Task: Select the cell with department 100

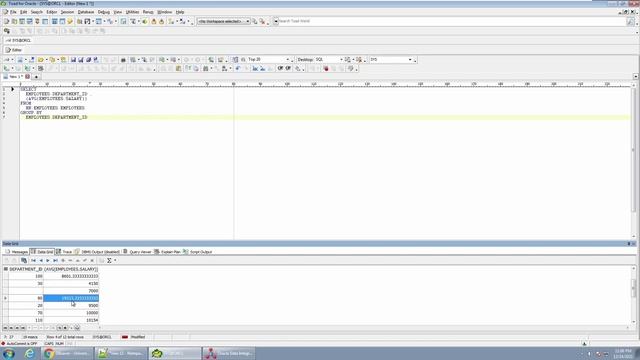Action: click(x=26, y=276)
